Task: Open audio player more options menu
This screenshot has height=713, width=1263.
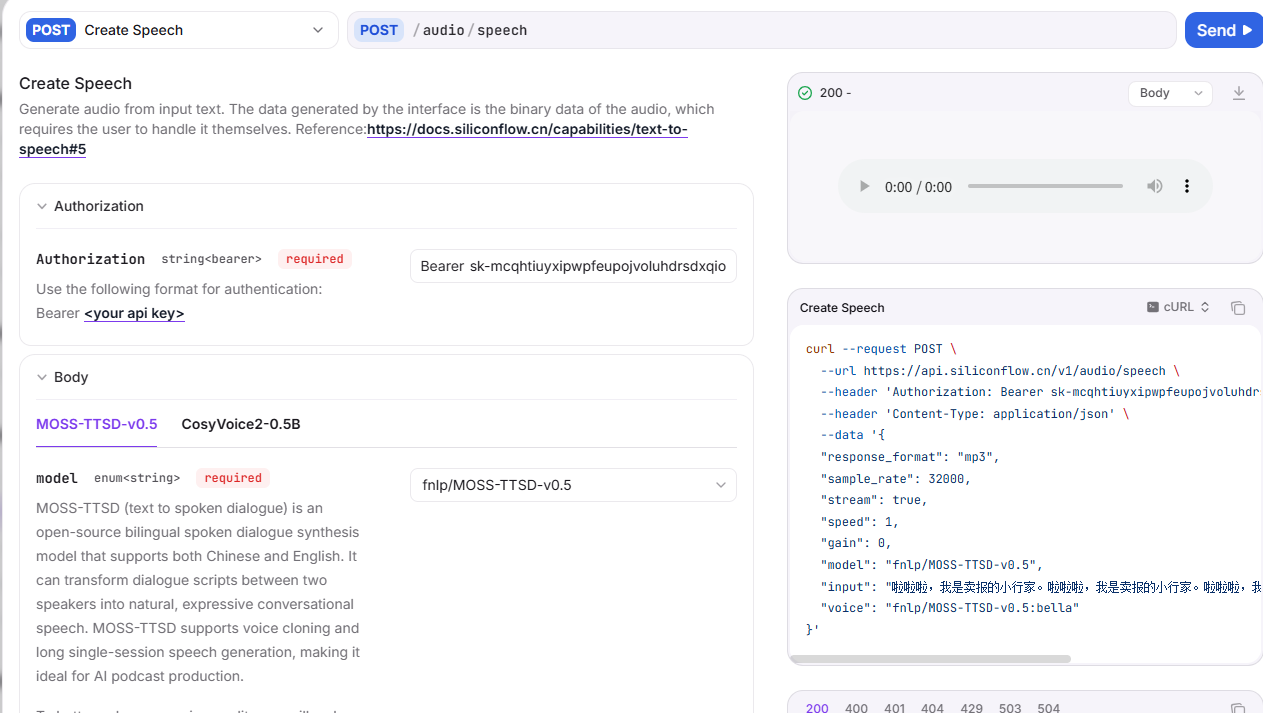Action: click(x=1187, y=187)
